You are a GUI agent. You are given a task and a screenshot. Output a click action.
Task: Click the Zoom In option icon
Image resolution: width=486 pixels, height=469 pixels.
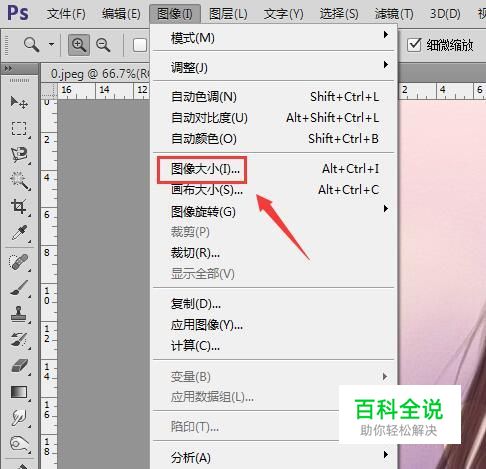(79, 45)
